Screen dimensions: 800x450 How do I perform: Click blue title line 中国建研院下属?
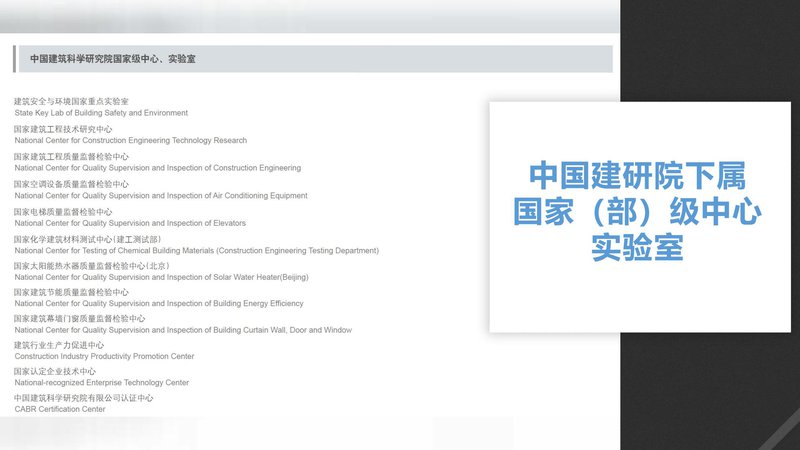638,176
